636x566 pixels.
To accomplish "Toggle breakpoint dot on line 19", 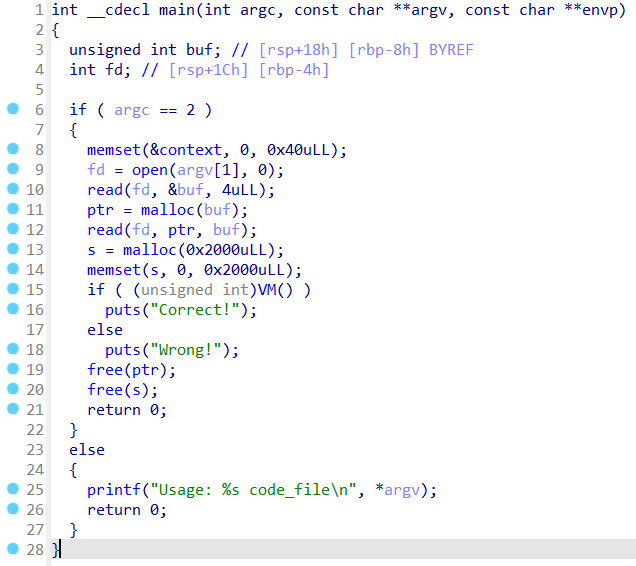I will 13,368.
